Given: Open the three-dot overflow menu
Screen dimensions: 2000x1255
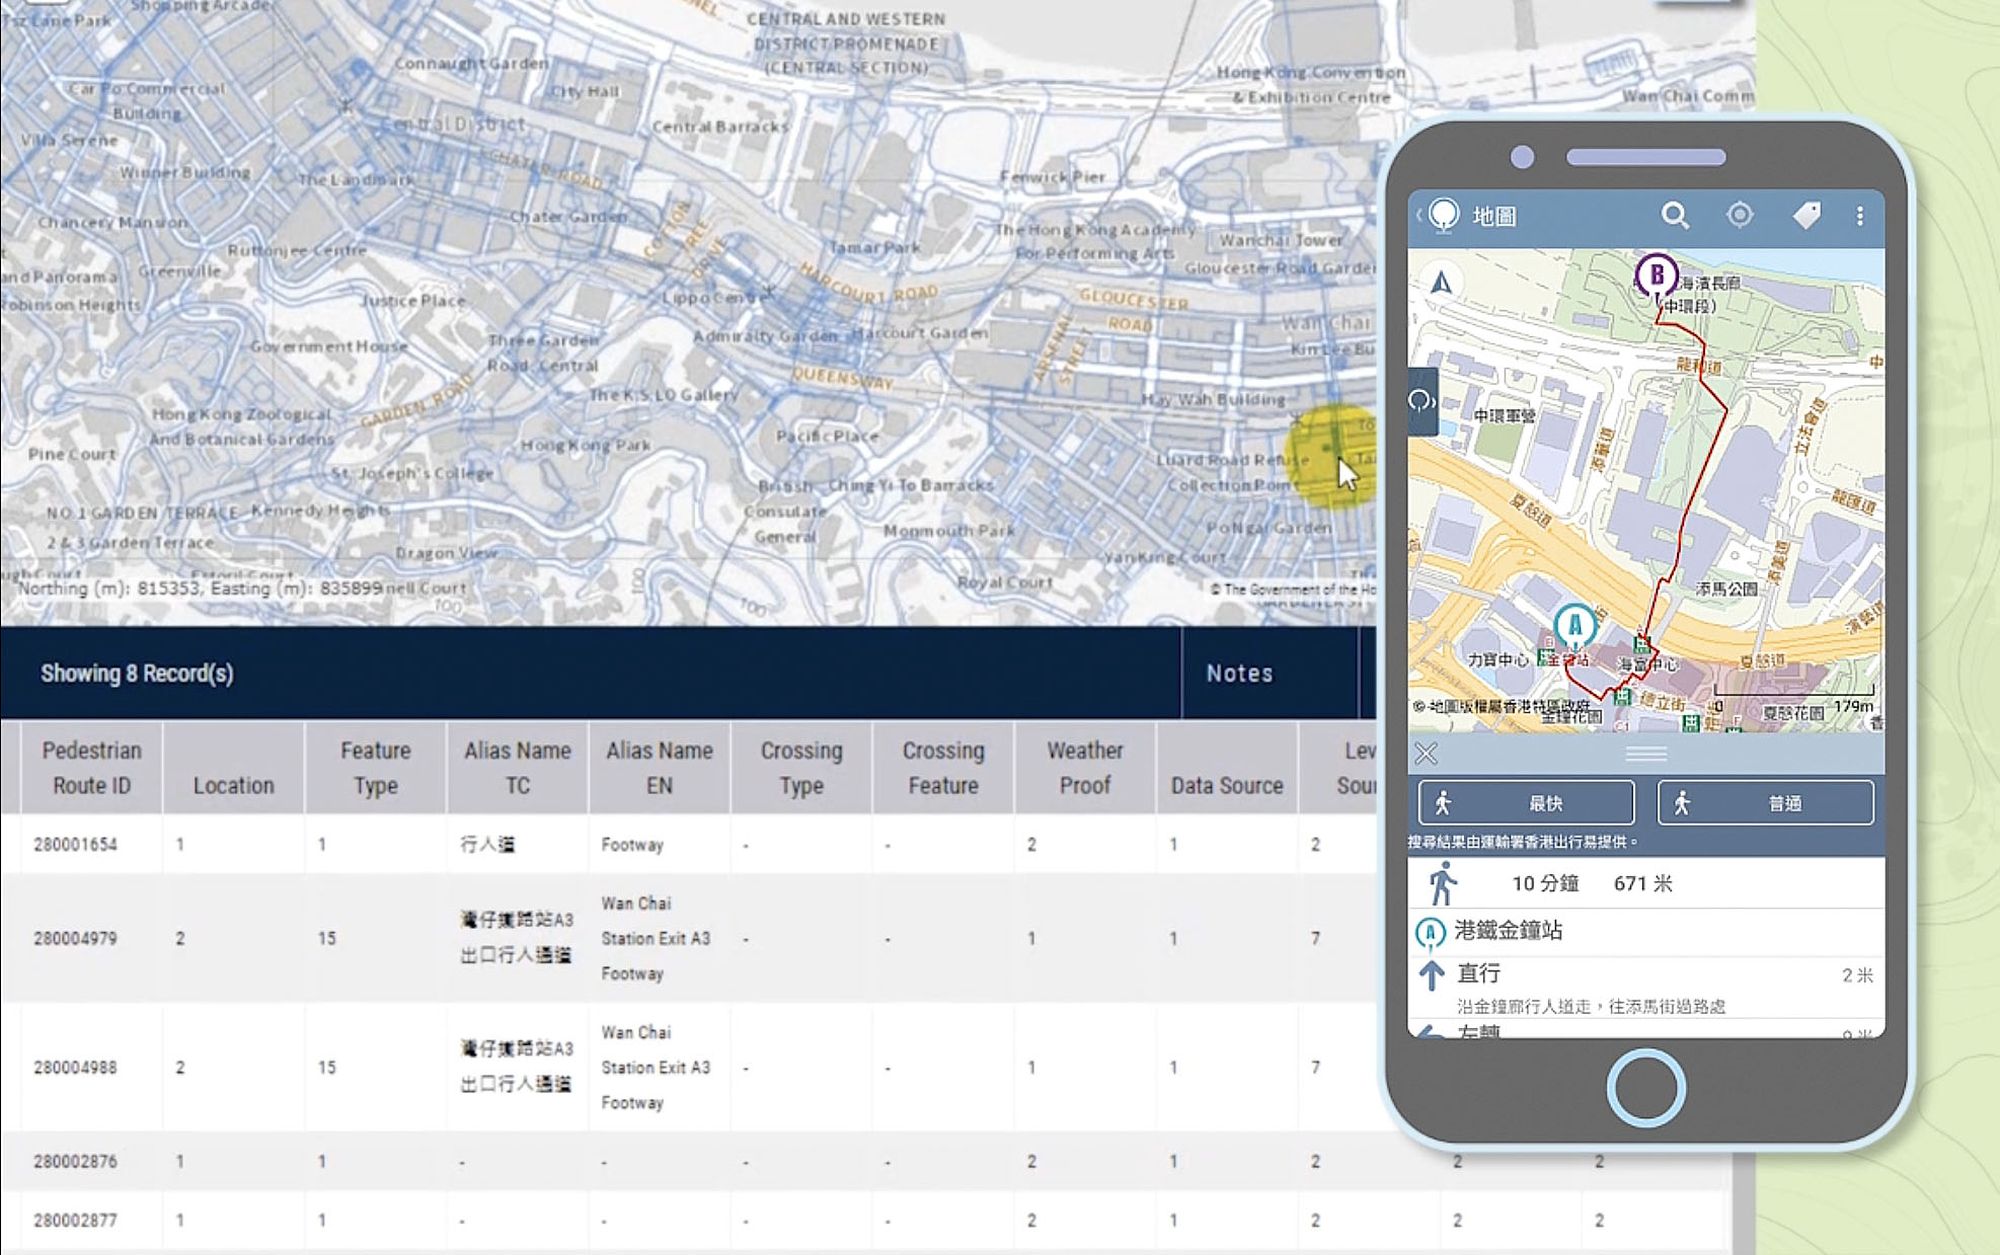Looking at the screenshot, I should pyautogui.click(x=1861, y=214).
